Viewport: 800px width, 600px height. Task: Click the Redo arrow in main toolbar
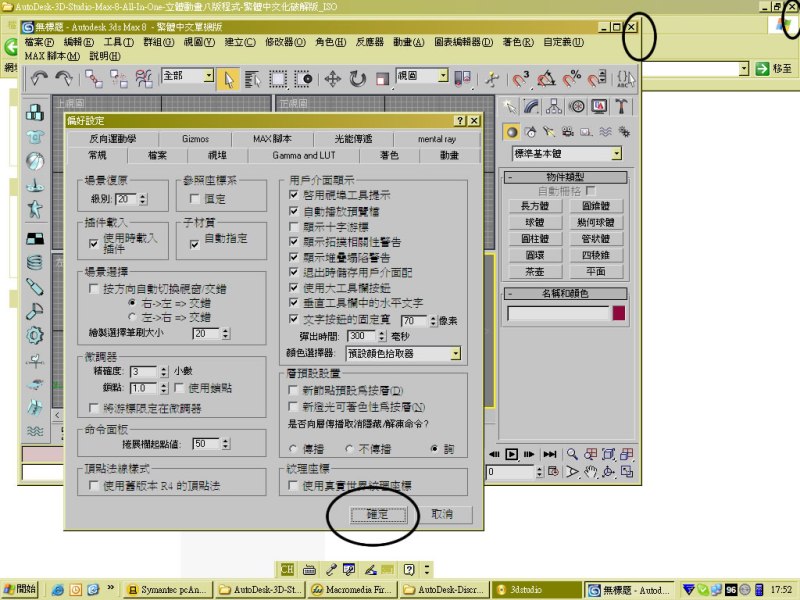[x=64, y=79]
